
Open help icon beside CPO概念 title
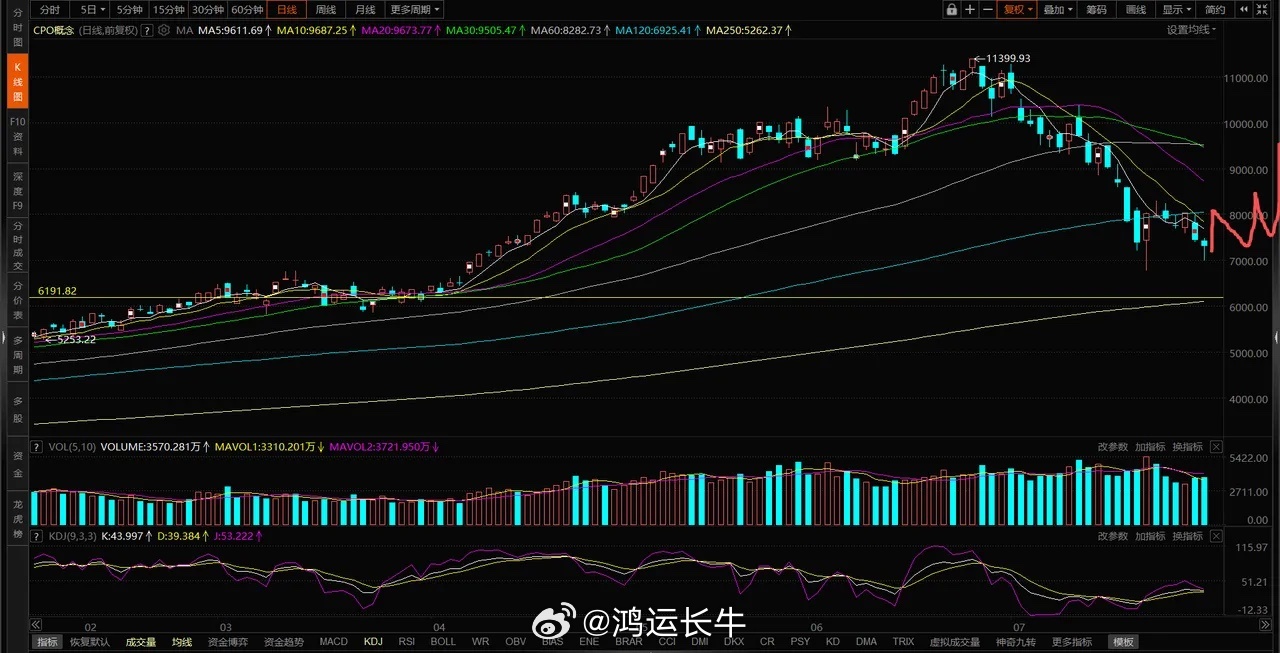pyautogui.click(x=147, y=31)
